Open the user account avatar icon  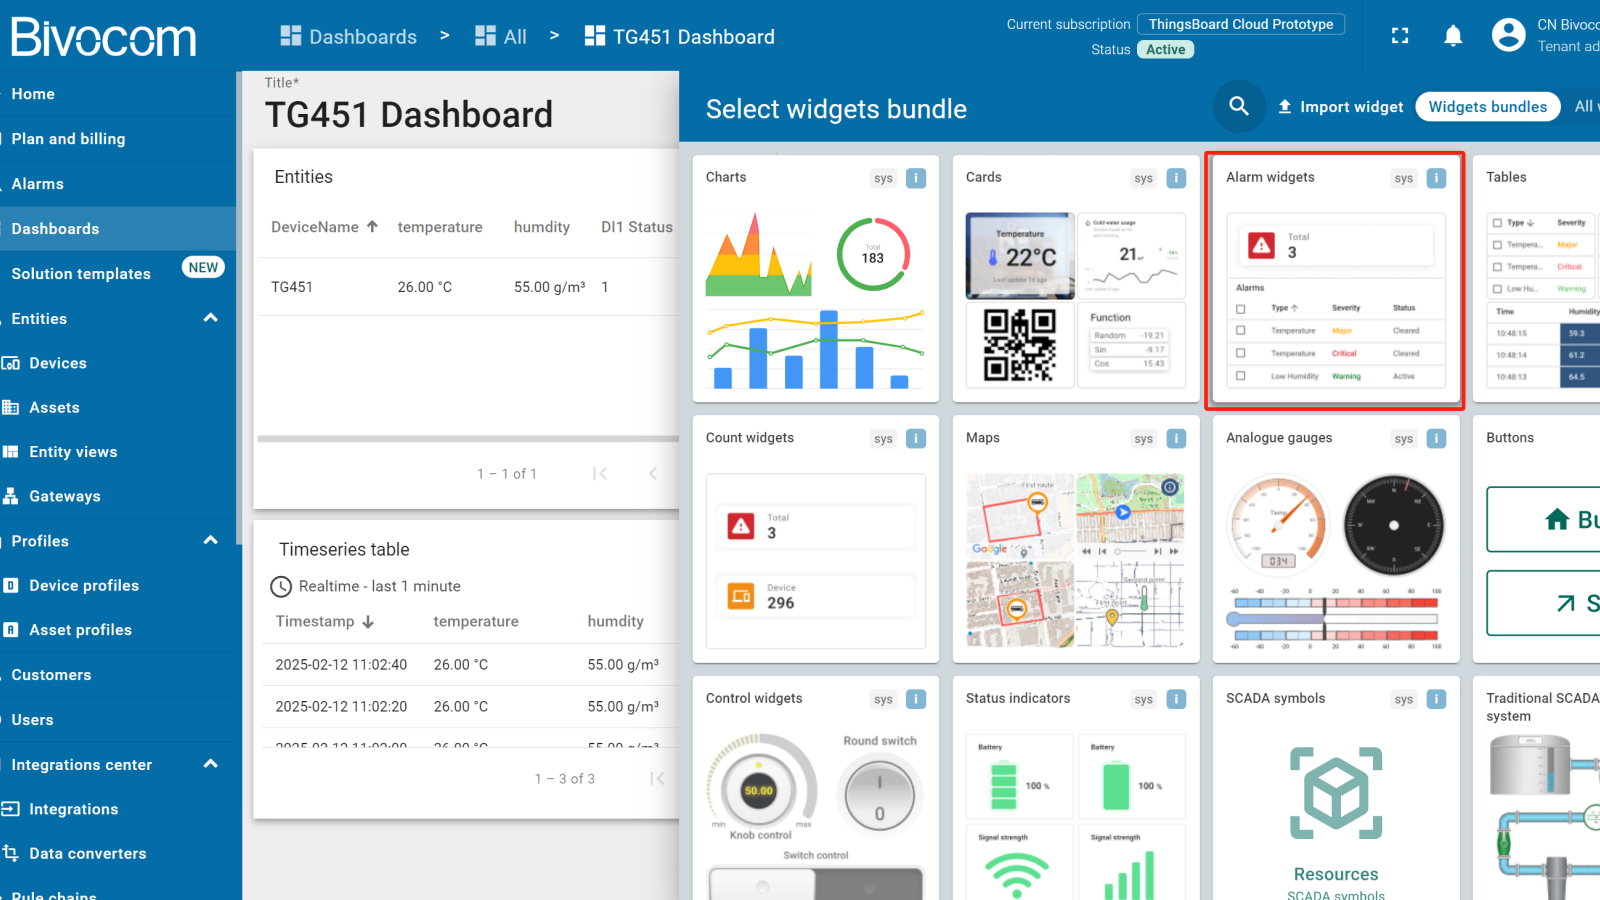coord(1508,35)
